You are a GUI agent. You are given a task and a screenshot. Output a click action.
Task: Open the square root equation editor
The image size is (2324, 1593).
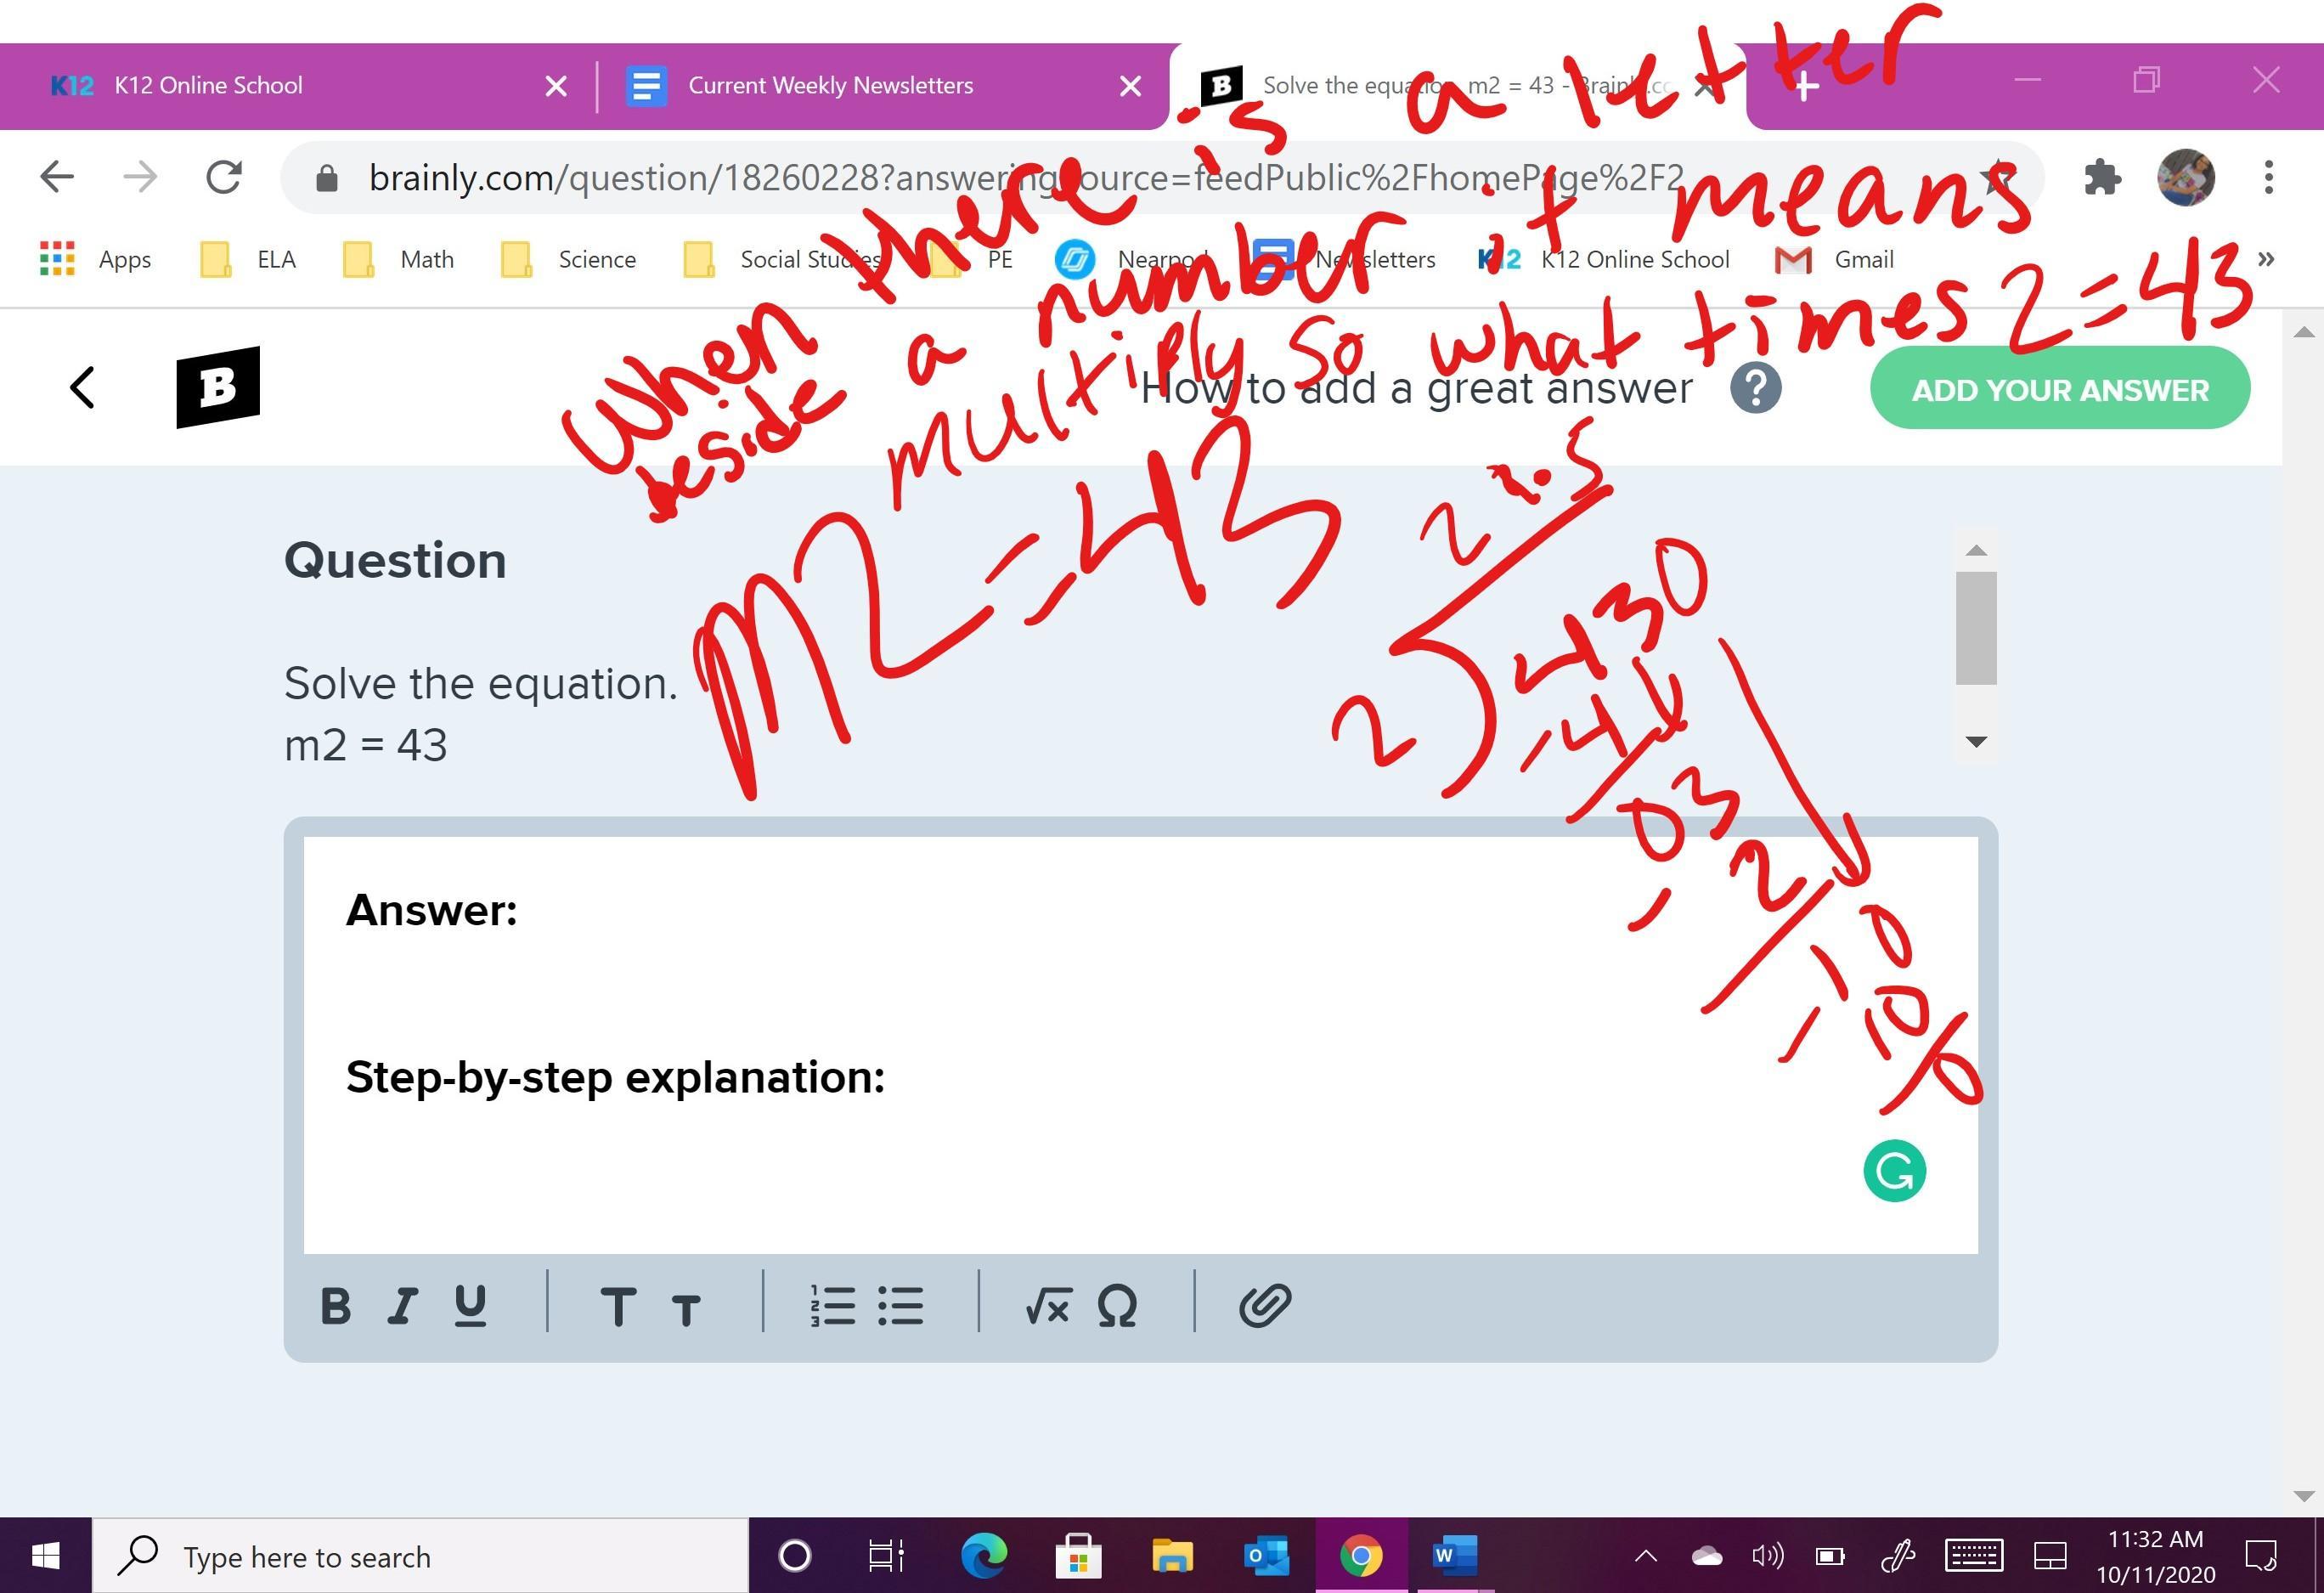coord(1047,1306)
